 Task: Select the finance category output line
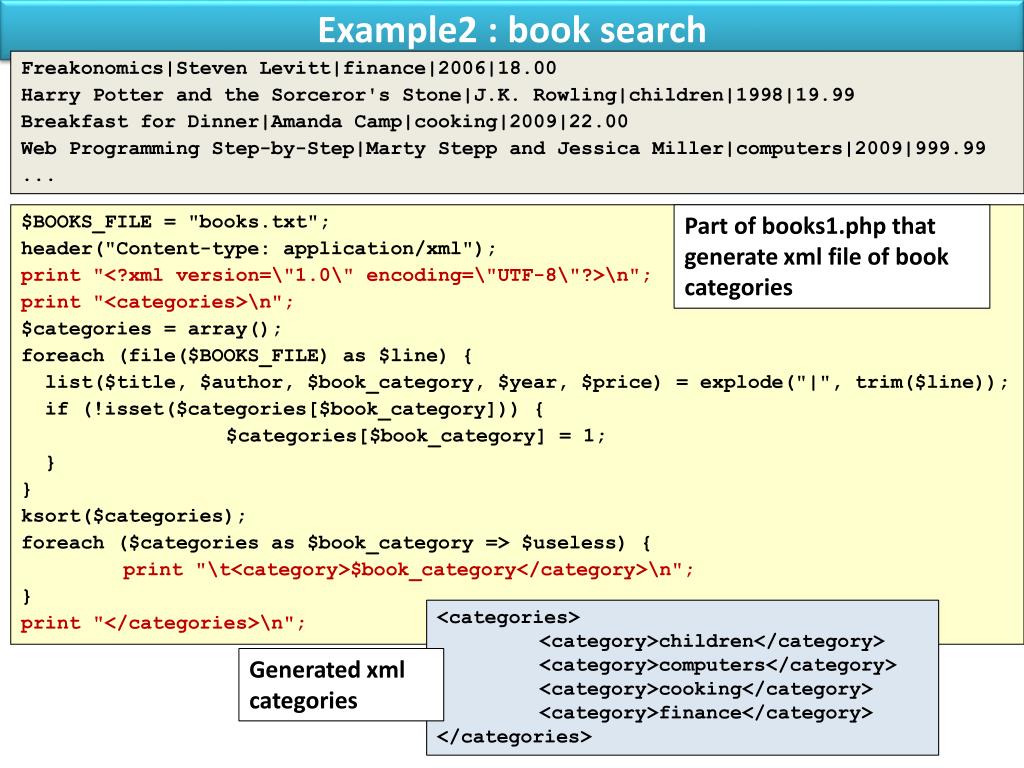click(706, 713)
